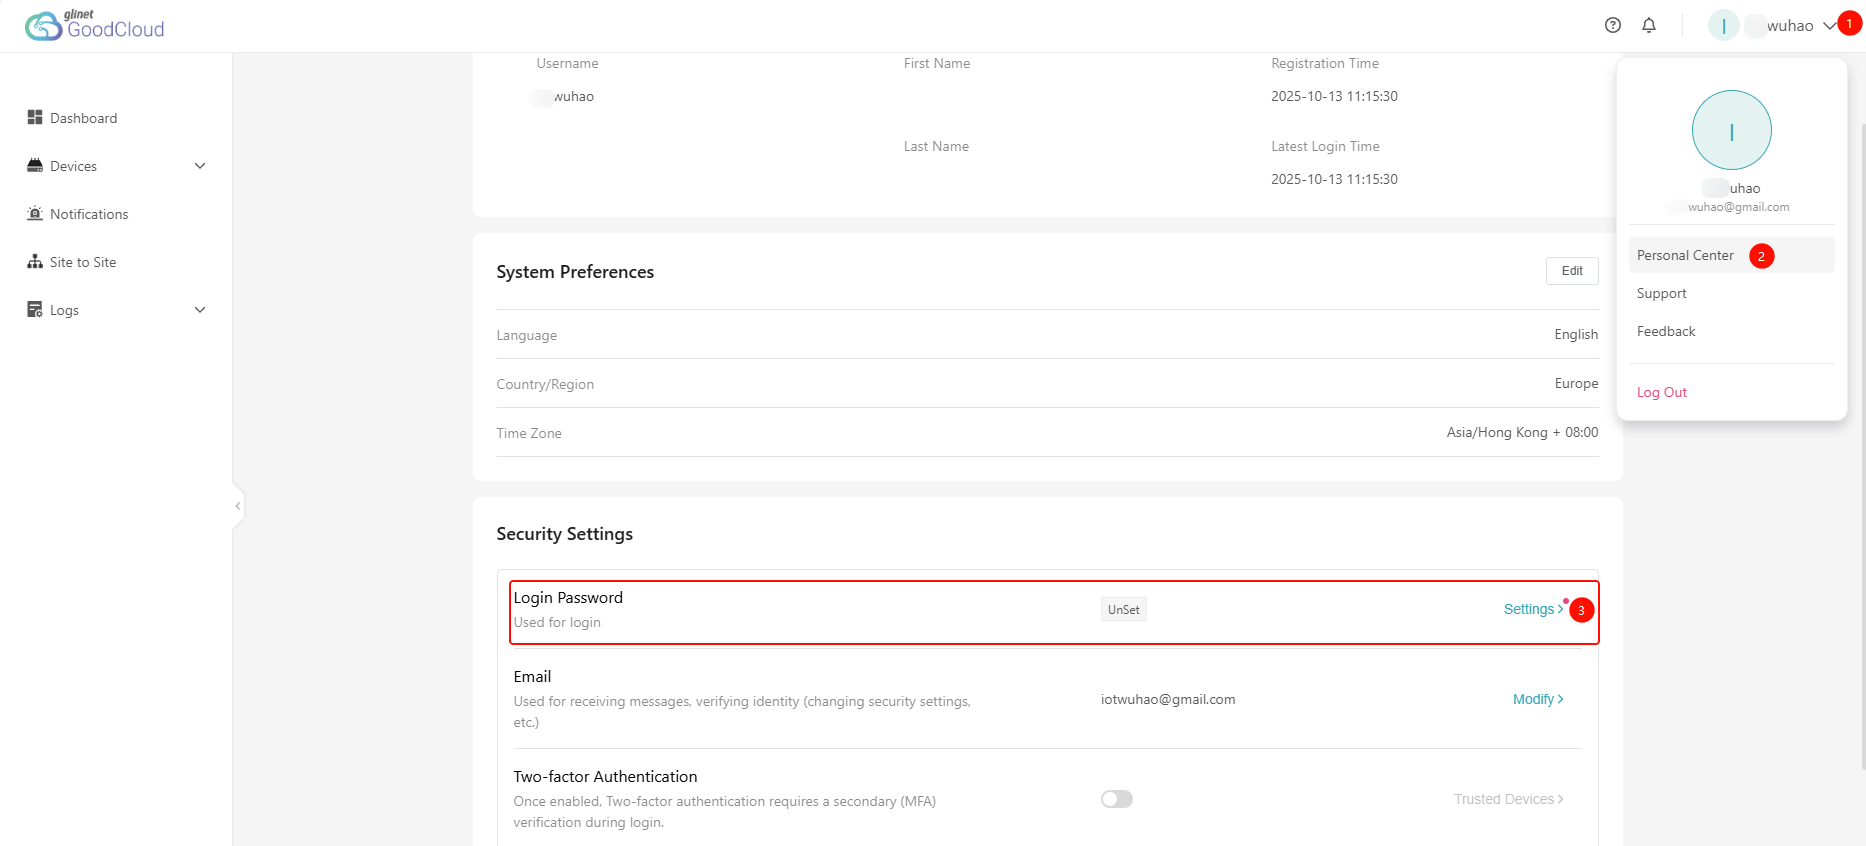Click the Devices router icon
Screen dimensions: 1866x846
pos(35,166)
